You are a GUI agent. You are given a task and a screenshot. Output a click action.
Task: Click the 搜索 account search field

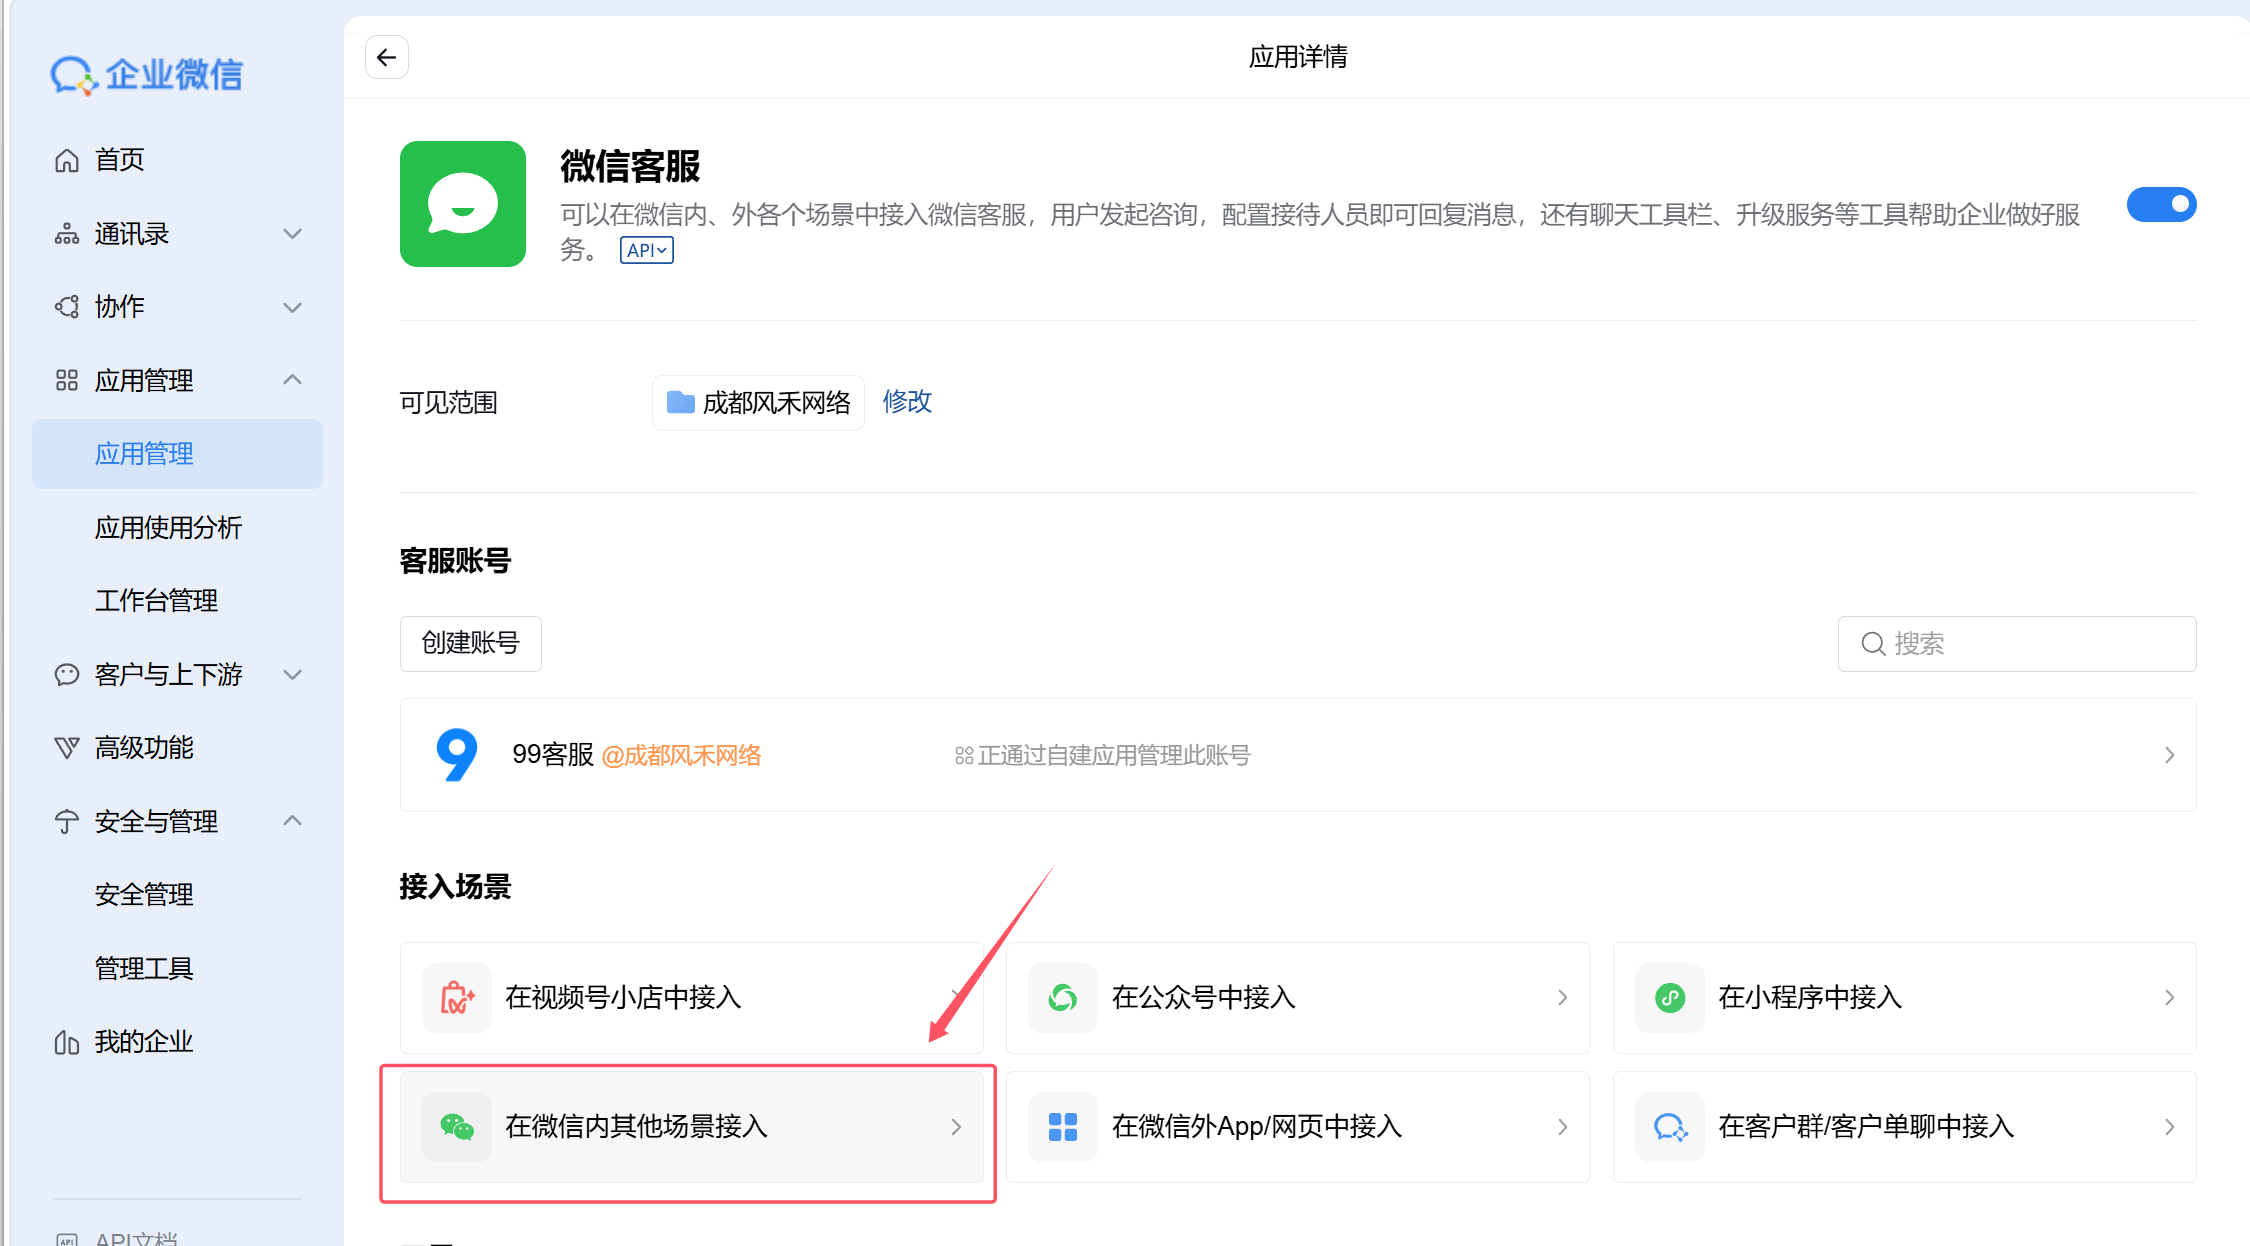(x=2017, y=644)
